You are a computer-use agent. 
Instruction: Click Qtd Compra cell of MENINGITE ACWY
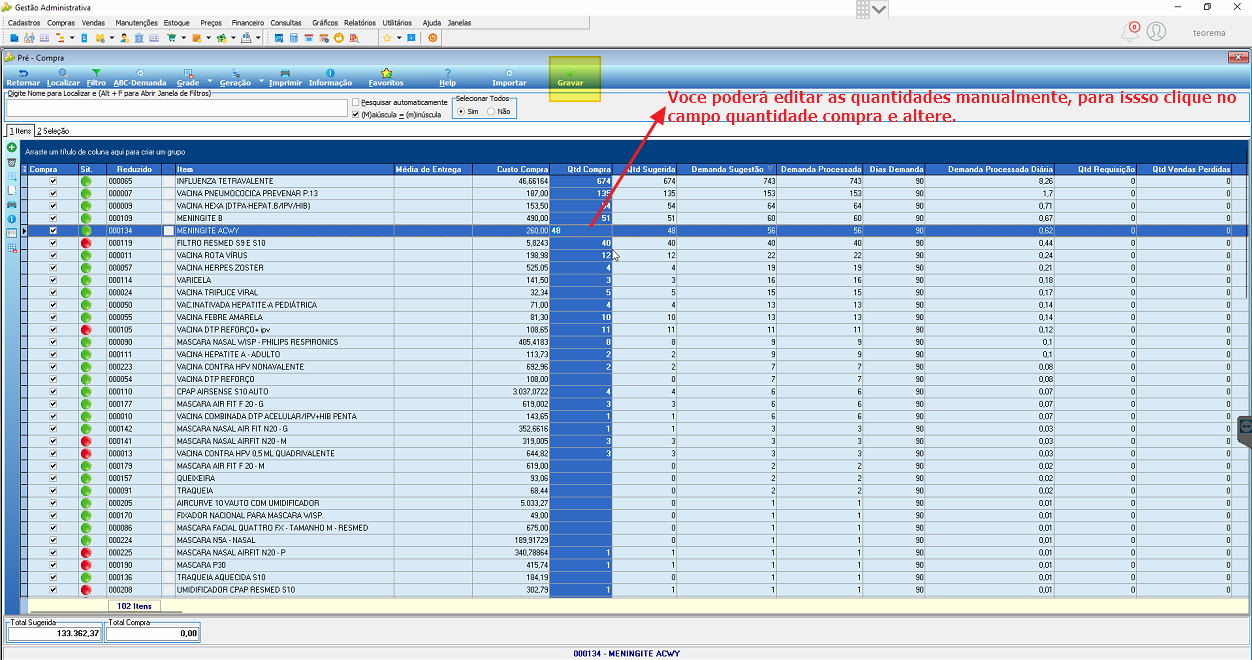tap(581, 231)
